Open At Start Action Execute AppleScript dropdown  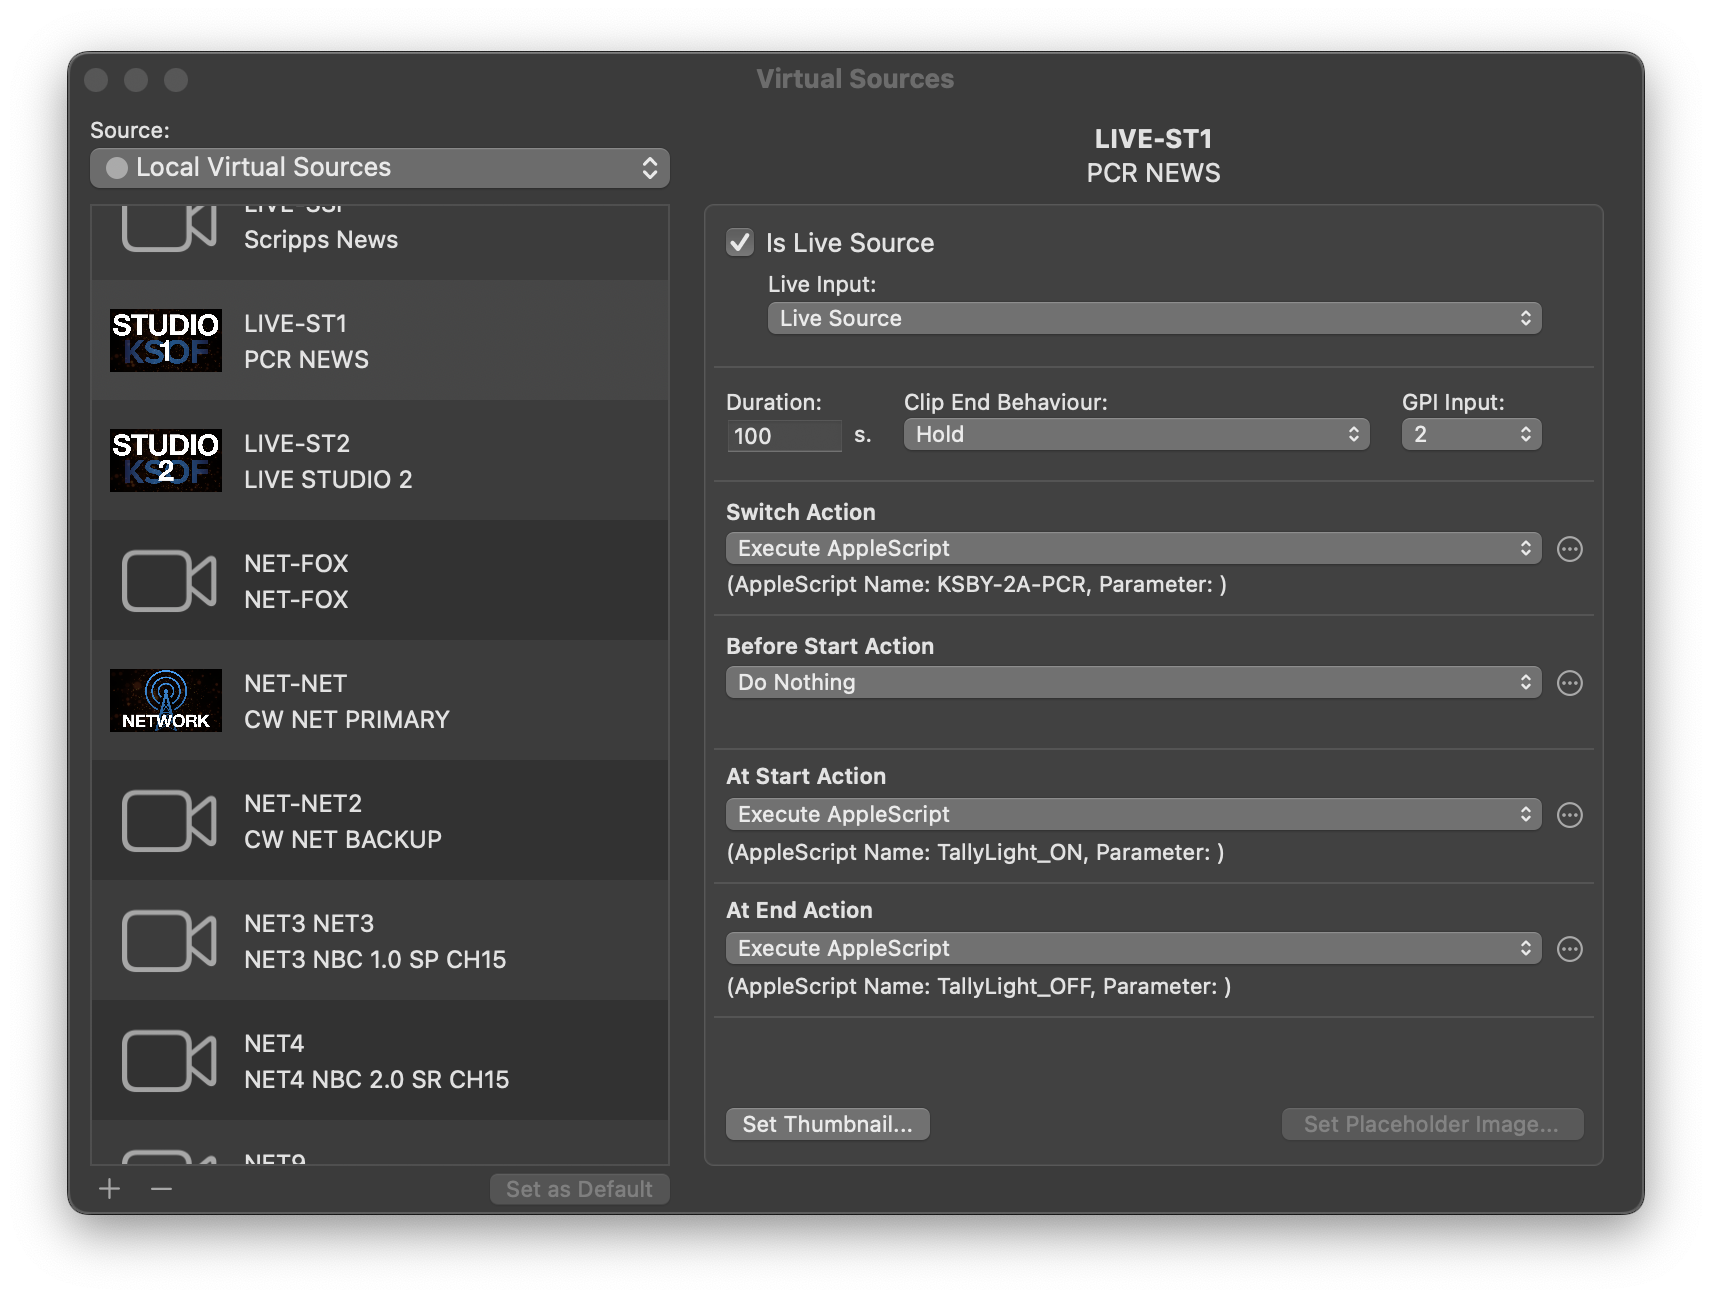tap(1133, 814)
